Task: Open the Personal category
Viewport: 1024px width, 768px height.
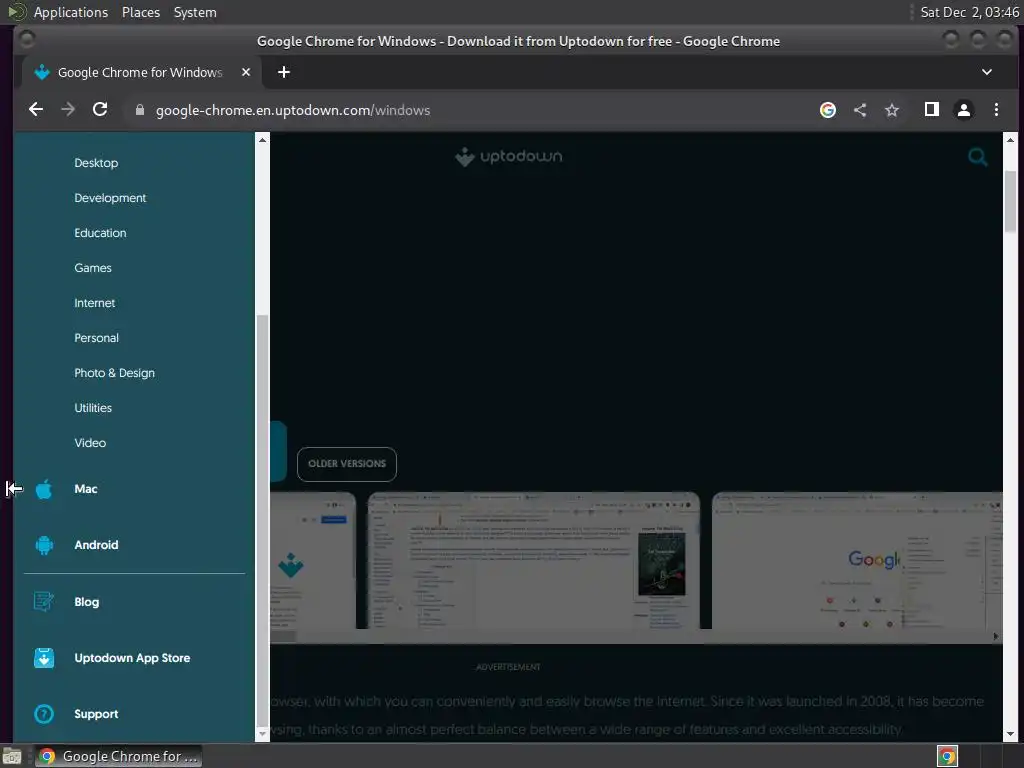Action: [x=97, y=338]
